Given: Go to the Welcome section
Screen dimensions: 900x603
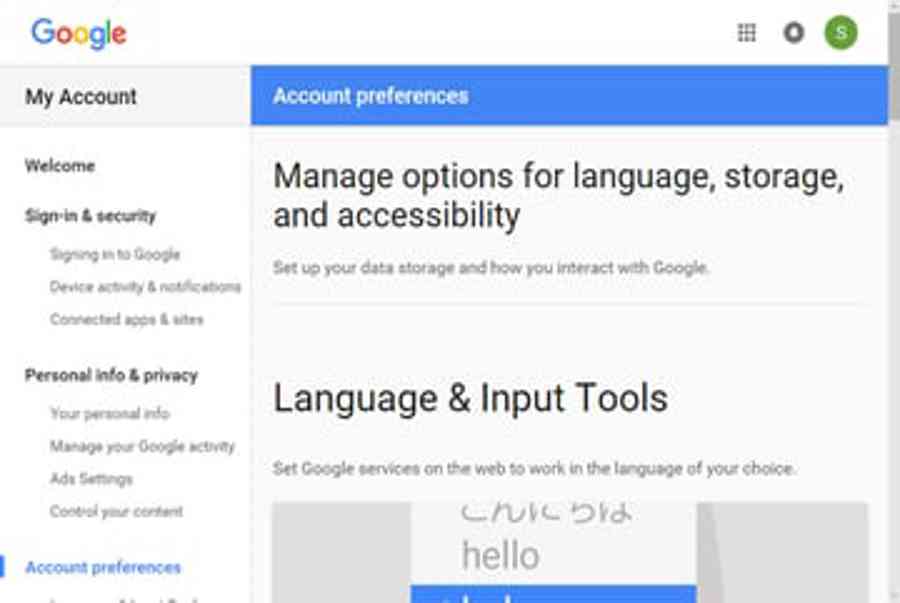Looking at the screenshot, I should [60, 166].
